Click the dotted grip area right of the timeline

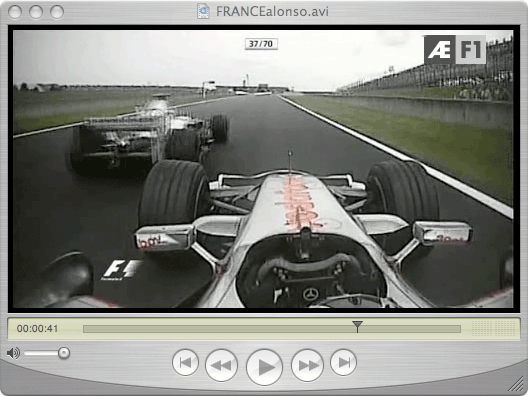point(493,328)
